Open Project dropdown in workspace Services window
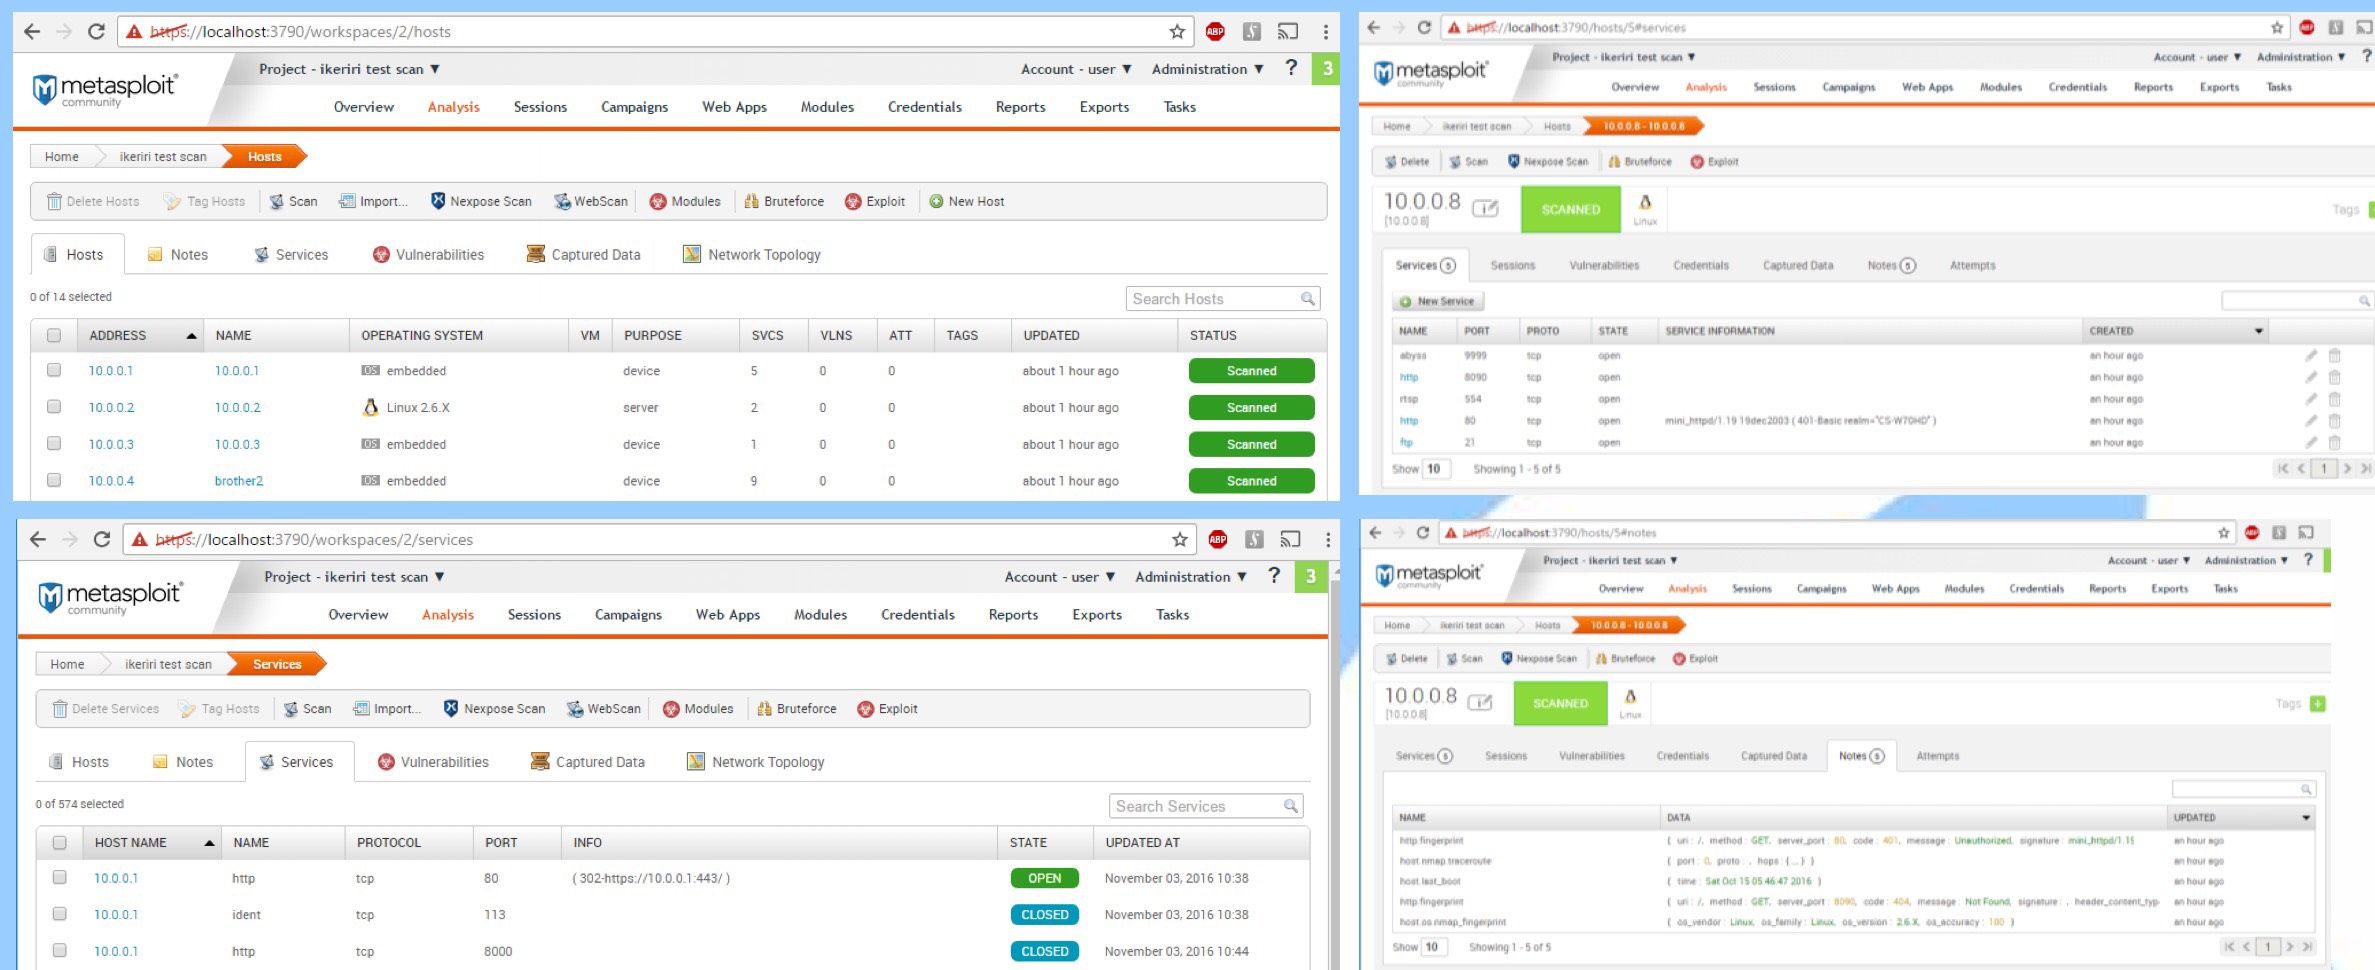 click(x=354, y=577)
